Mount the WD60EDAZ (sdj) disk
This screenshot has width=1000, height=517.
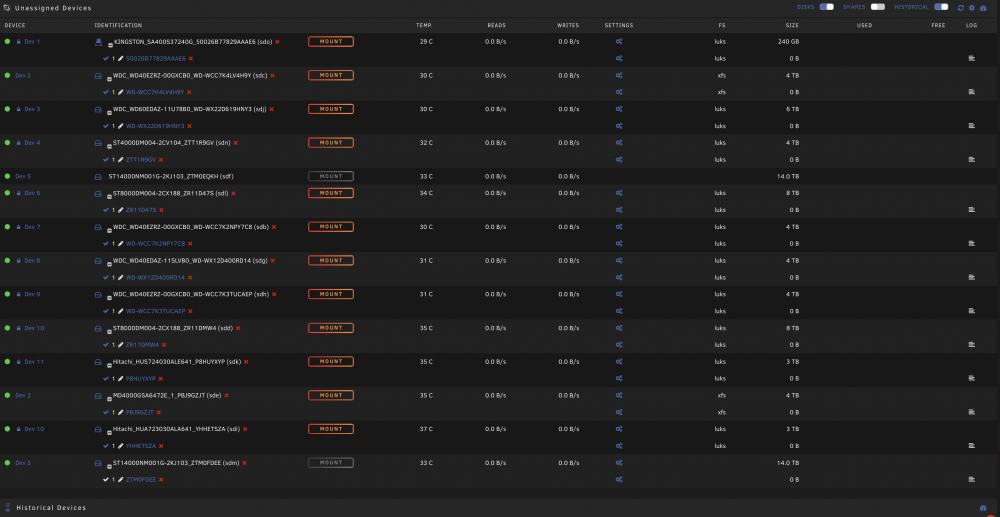click(331, 109)
